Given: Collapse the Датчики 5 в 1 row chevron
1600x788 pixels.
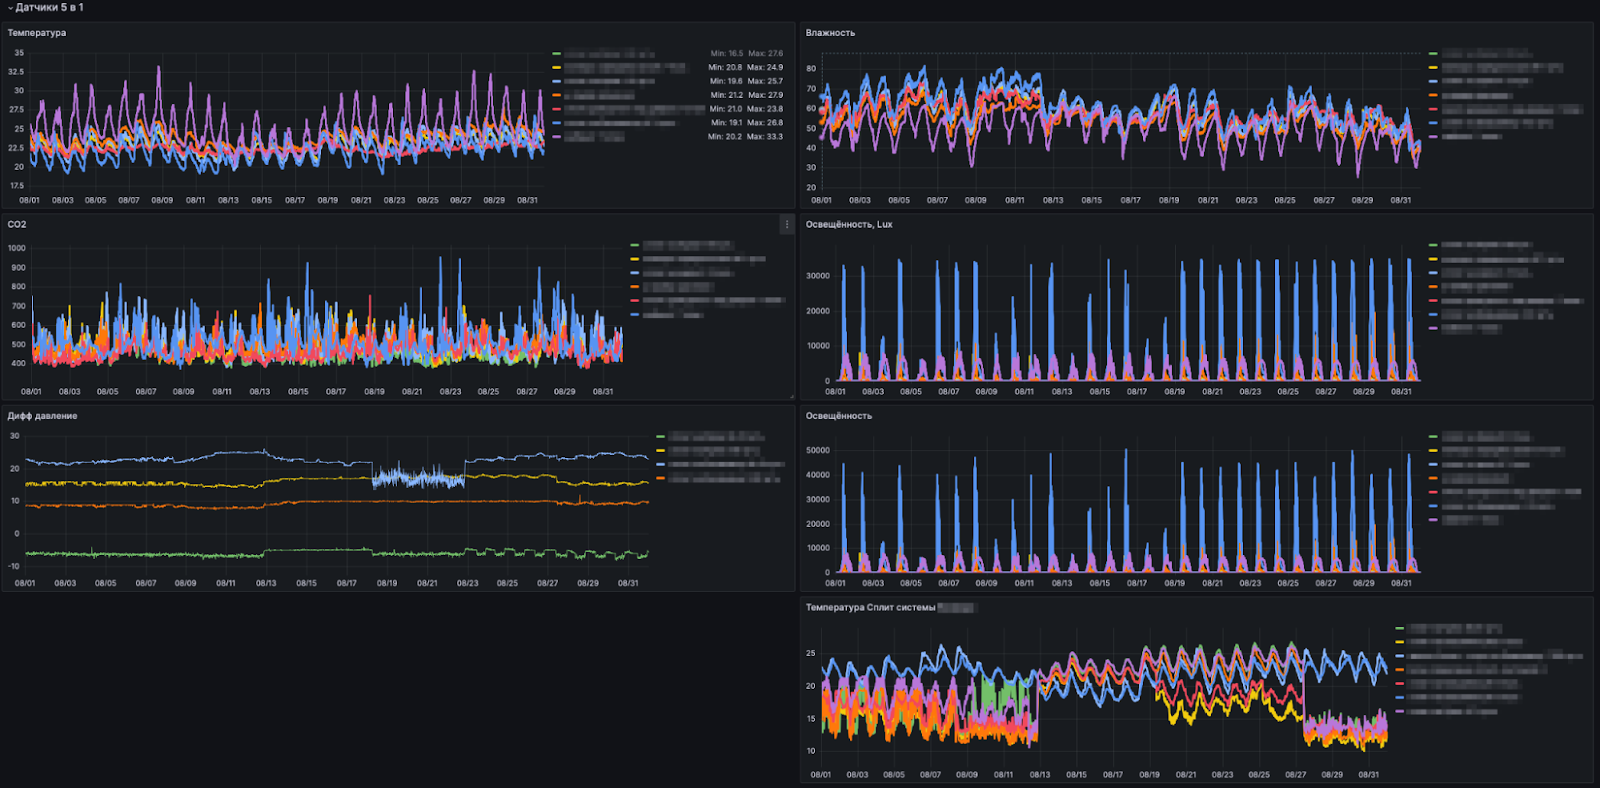Looking at the screenshot, I should pyautogui.click(x=10, y=8).
